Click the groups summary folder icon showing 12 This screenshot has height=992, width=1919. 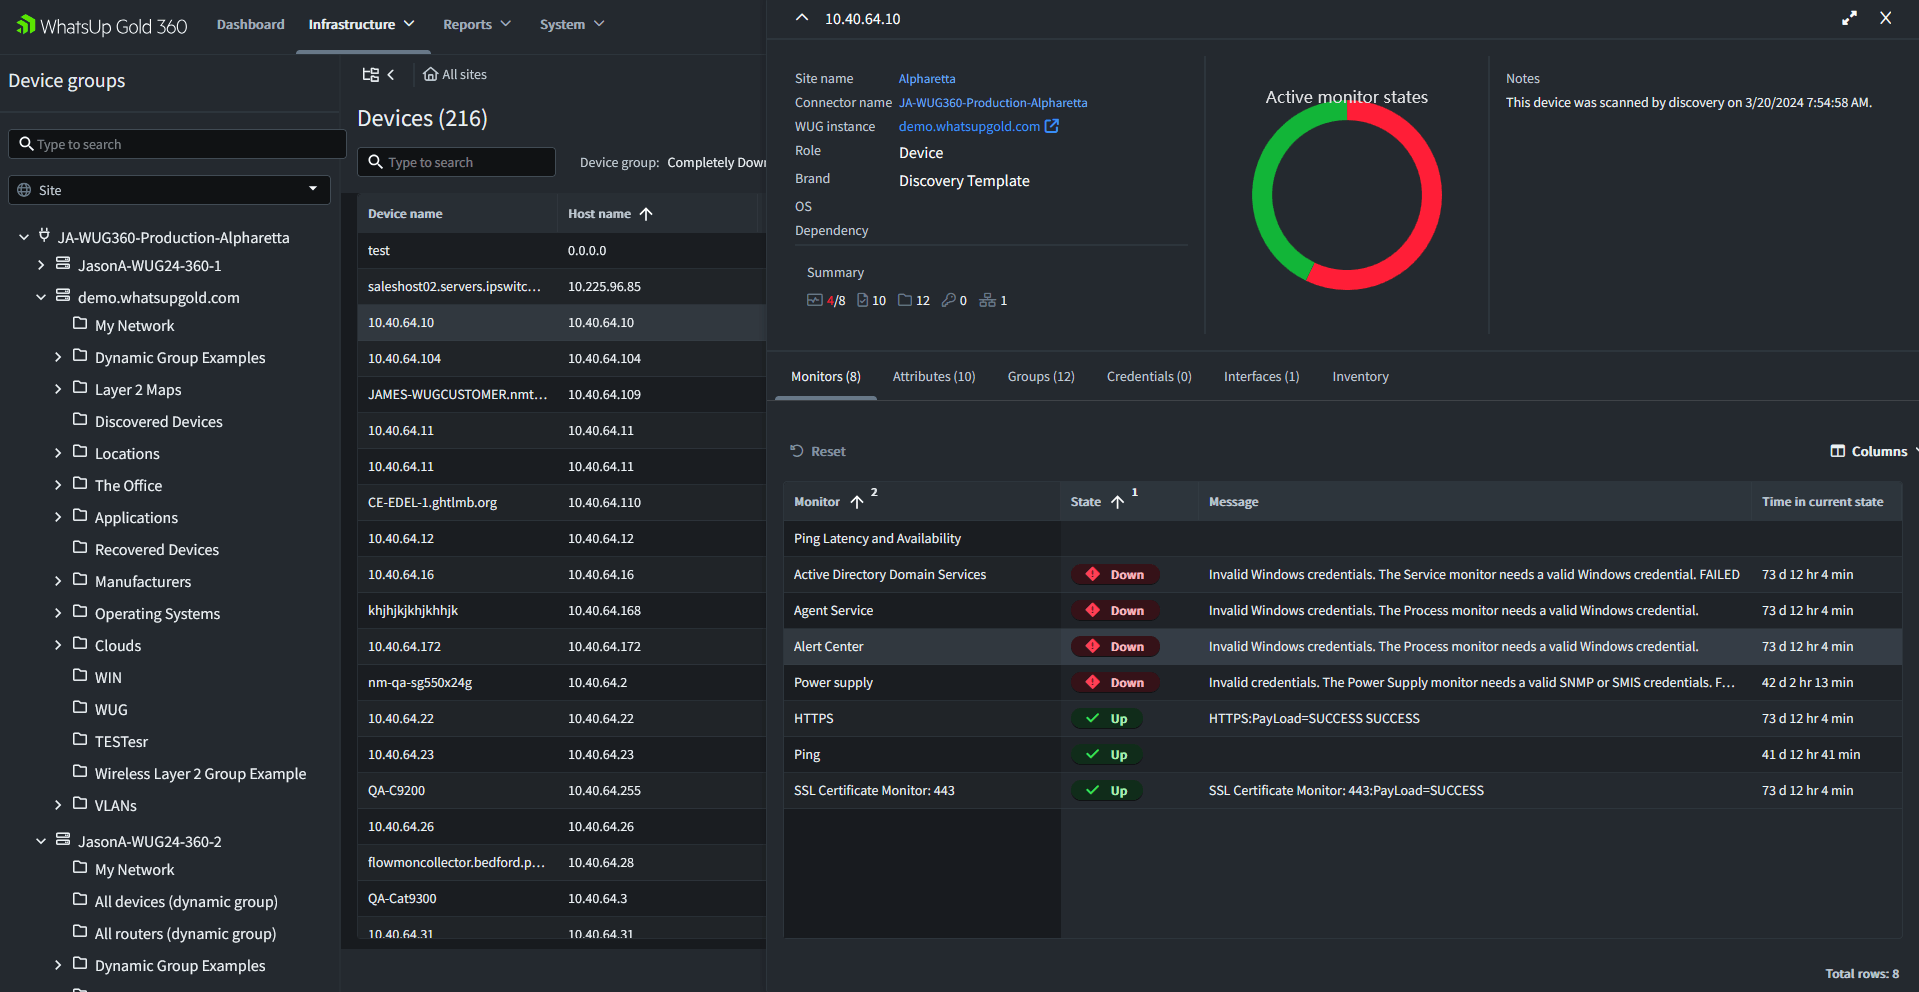coord(905,300)
